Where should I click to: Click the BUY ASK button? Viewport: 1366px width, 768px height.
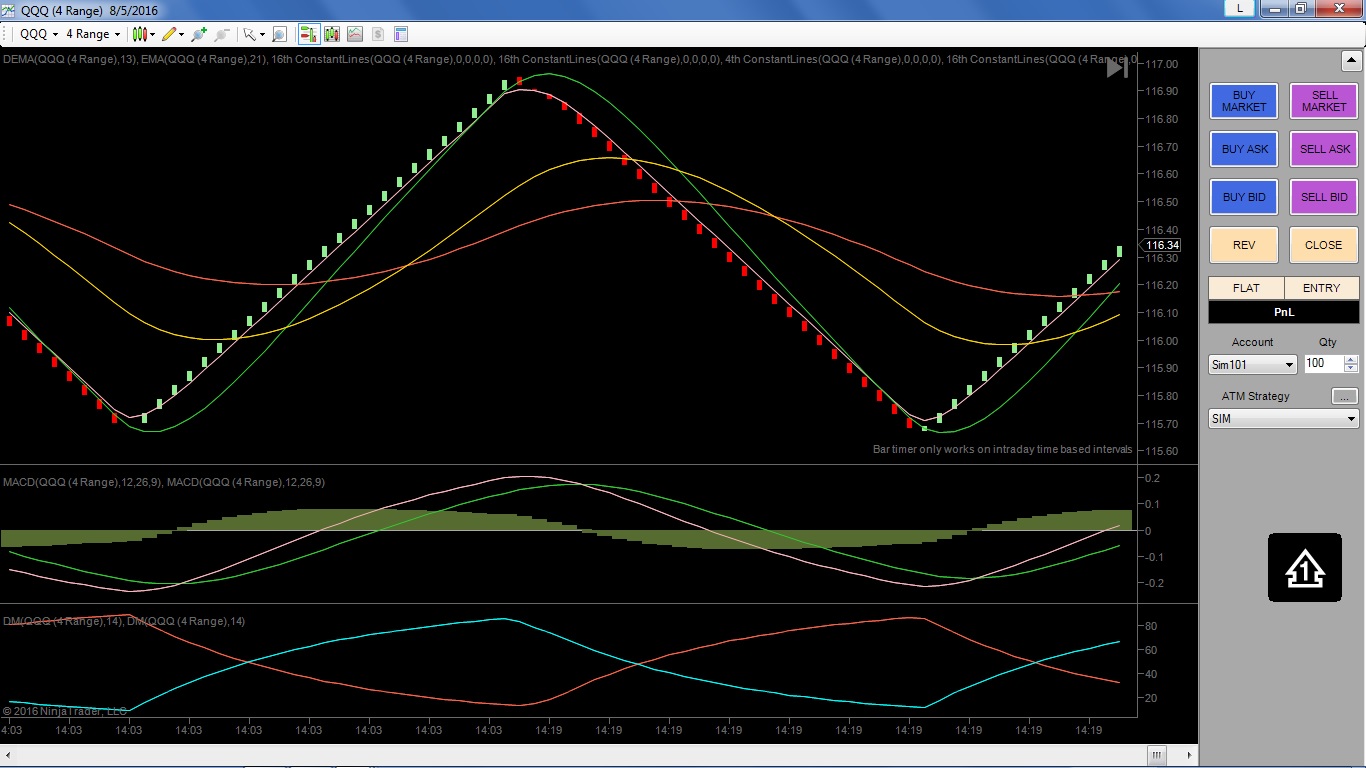[x=1244, y=149]
